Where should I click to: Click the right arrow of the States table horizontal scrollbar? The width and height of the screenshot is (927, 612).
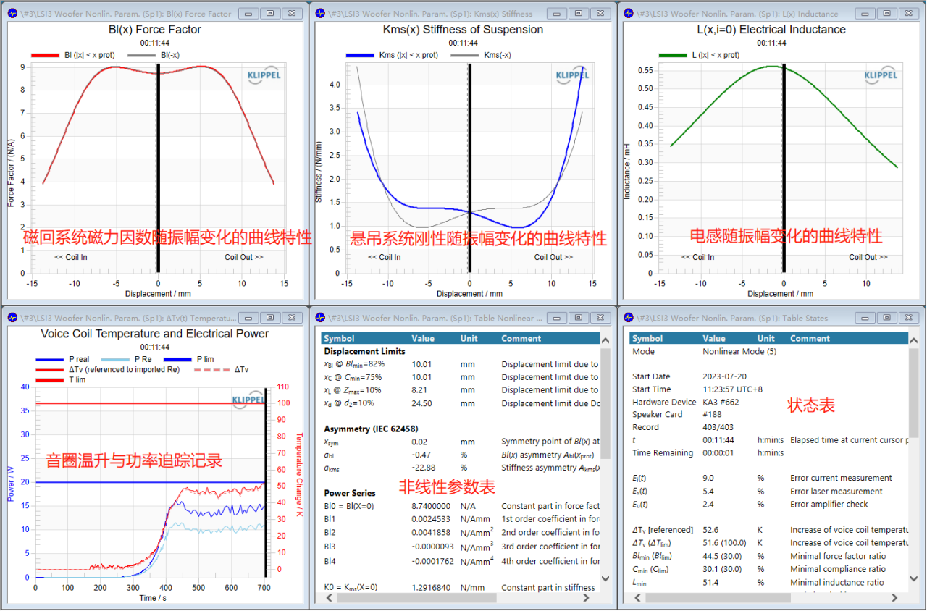point(894,598)
